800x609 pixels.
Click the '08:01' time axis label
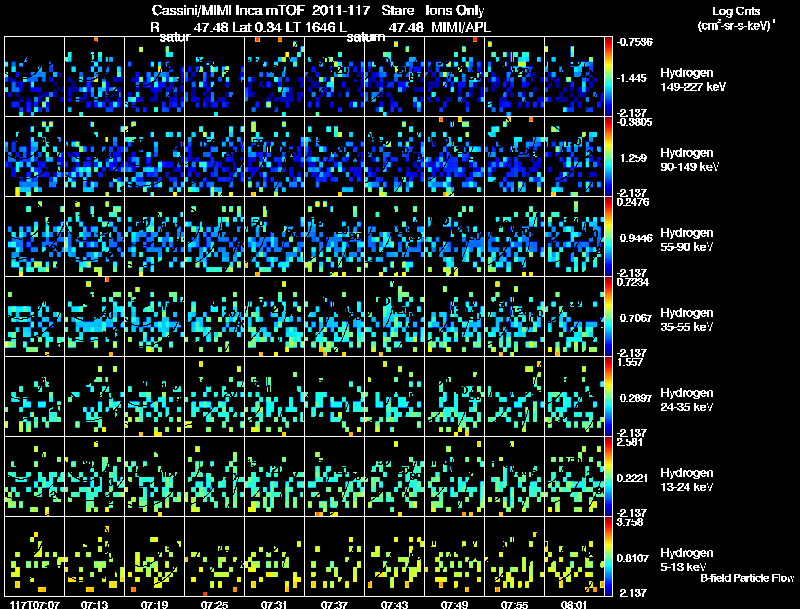click(574, 604)
